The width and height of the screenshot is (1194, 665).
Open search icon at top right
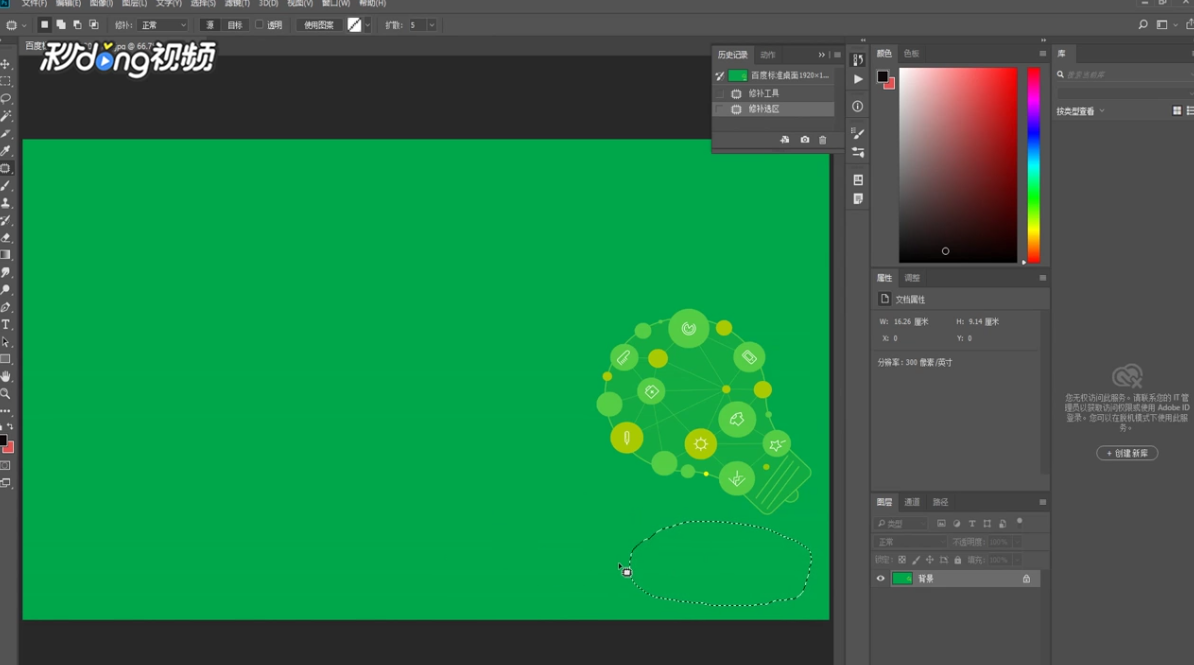click(x=1143, y=25)
